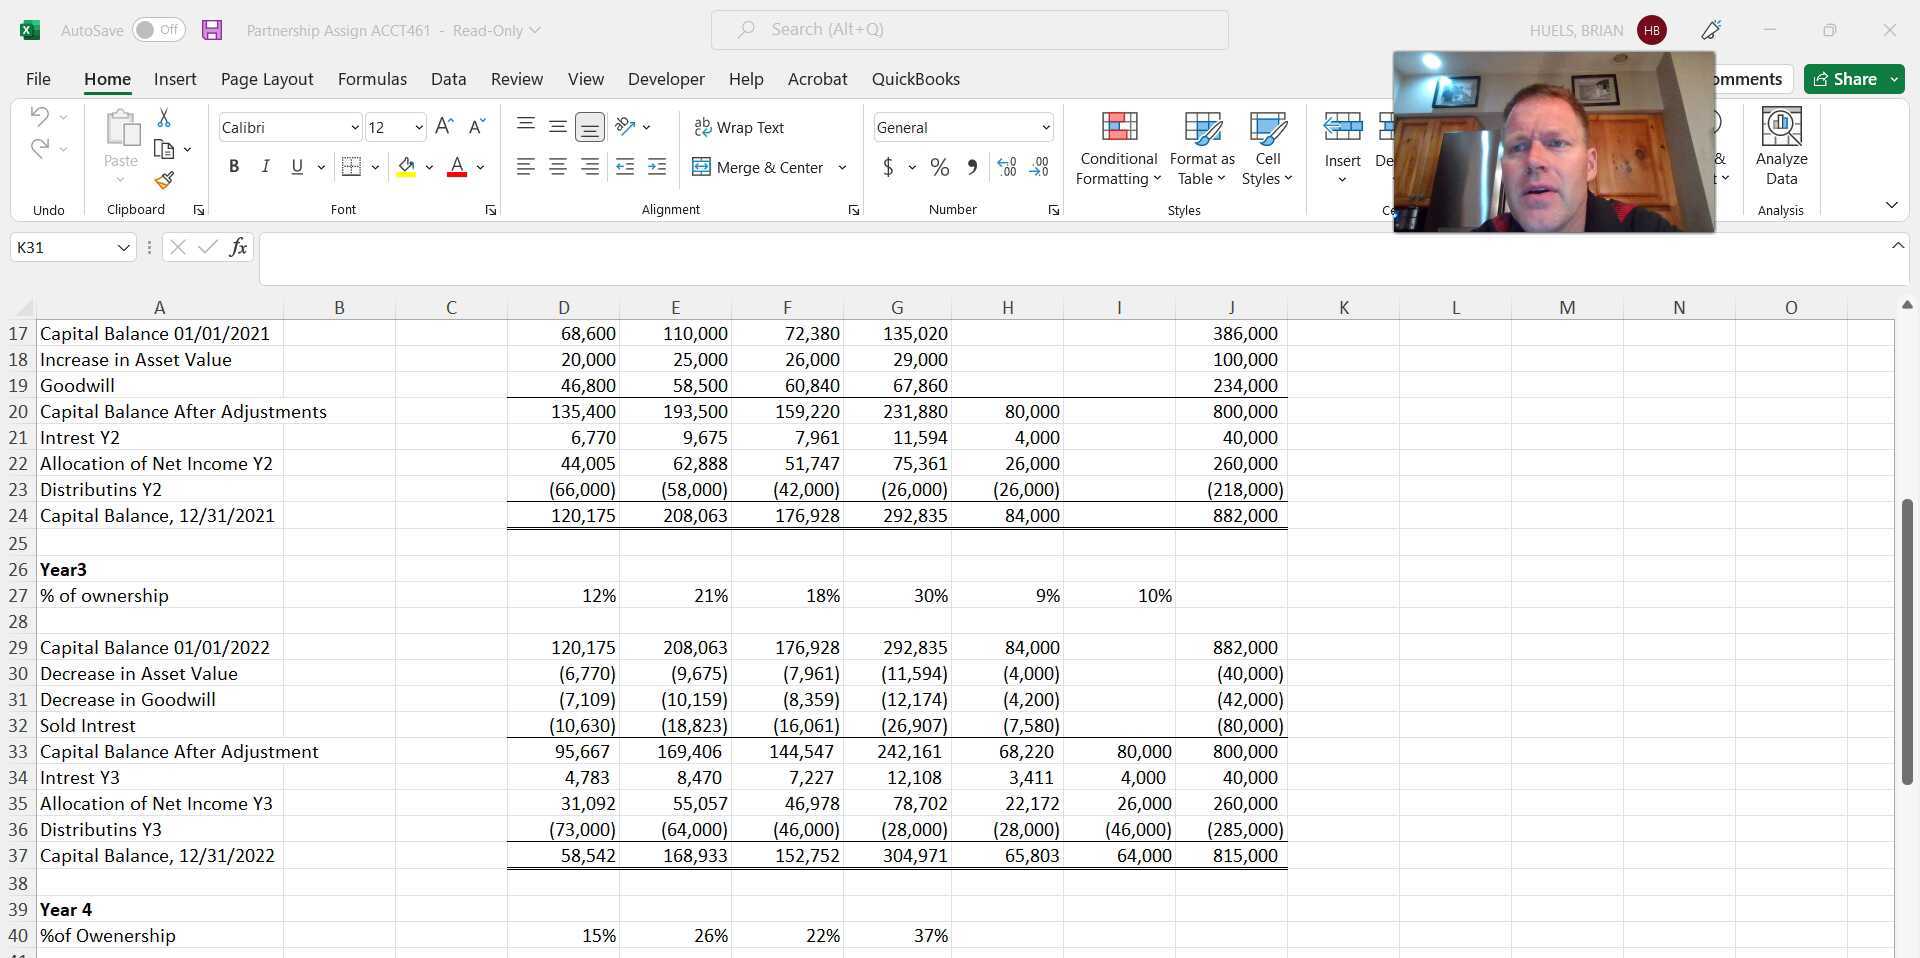The height and width of the screenshot is (958, 1920).
Task: Toggle Bold formatting
Action: tap(234, 167)
